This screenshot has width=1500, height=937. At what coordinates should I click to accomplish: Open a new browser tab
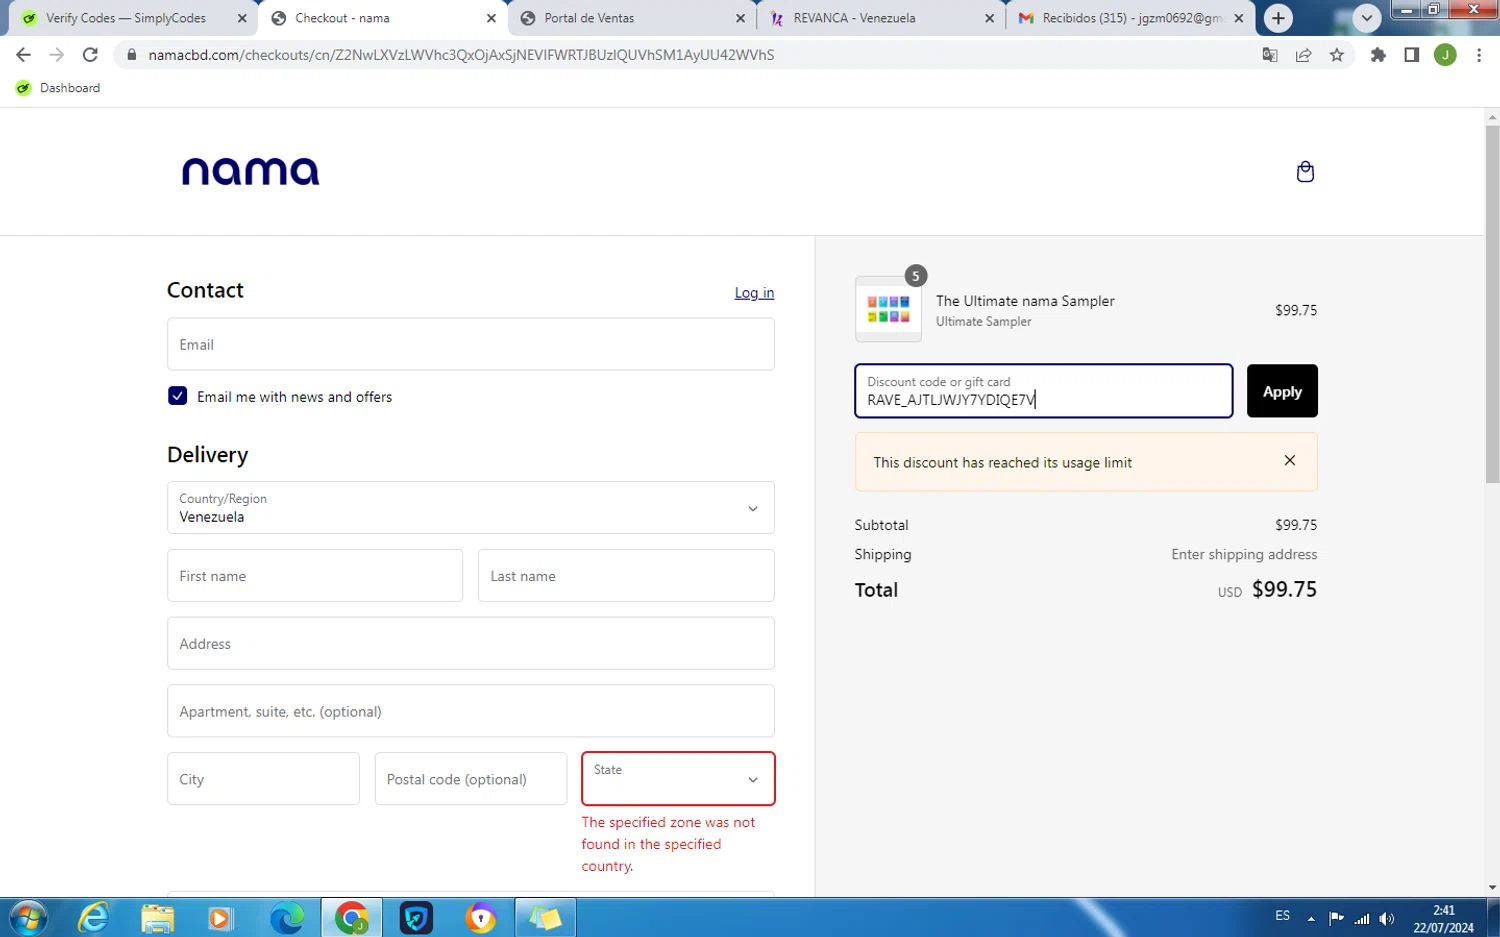click(x=1278, y=18)
